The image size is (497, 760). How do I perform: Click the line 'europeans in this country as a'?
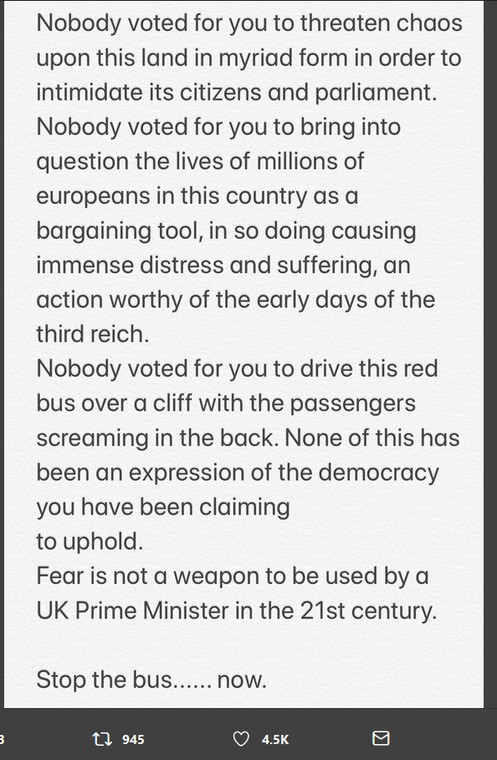tap(197, 196)
